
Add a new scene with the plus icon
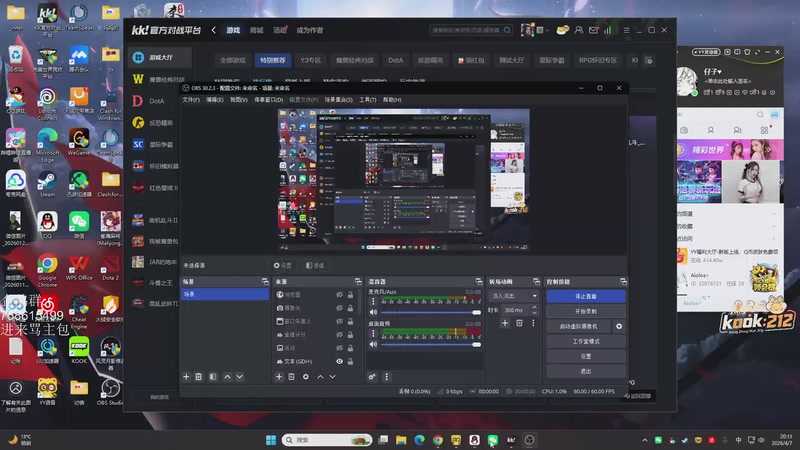pos(186,377)
